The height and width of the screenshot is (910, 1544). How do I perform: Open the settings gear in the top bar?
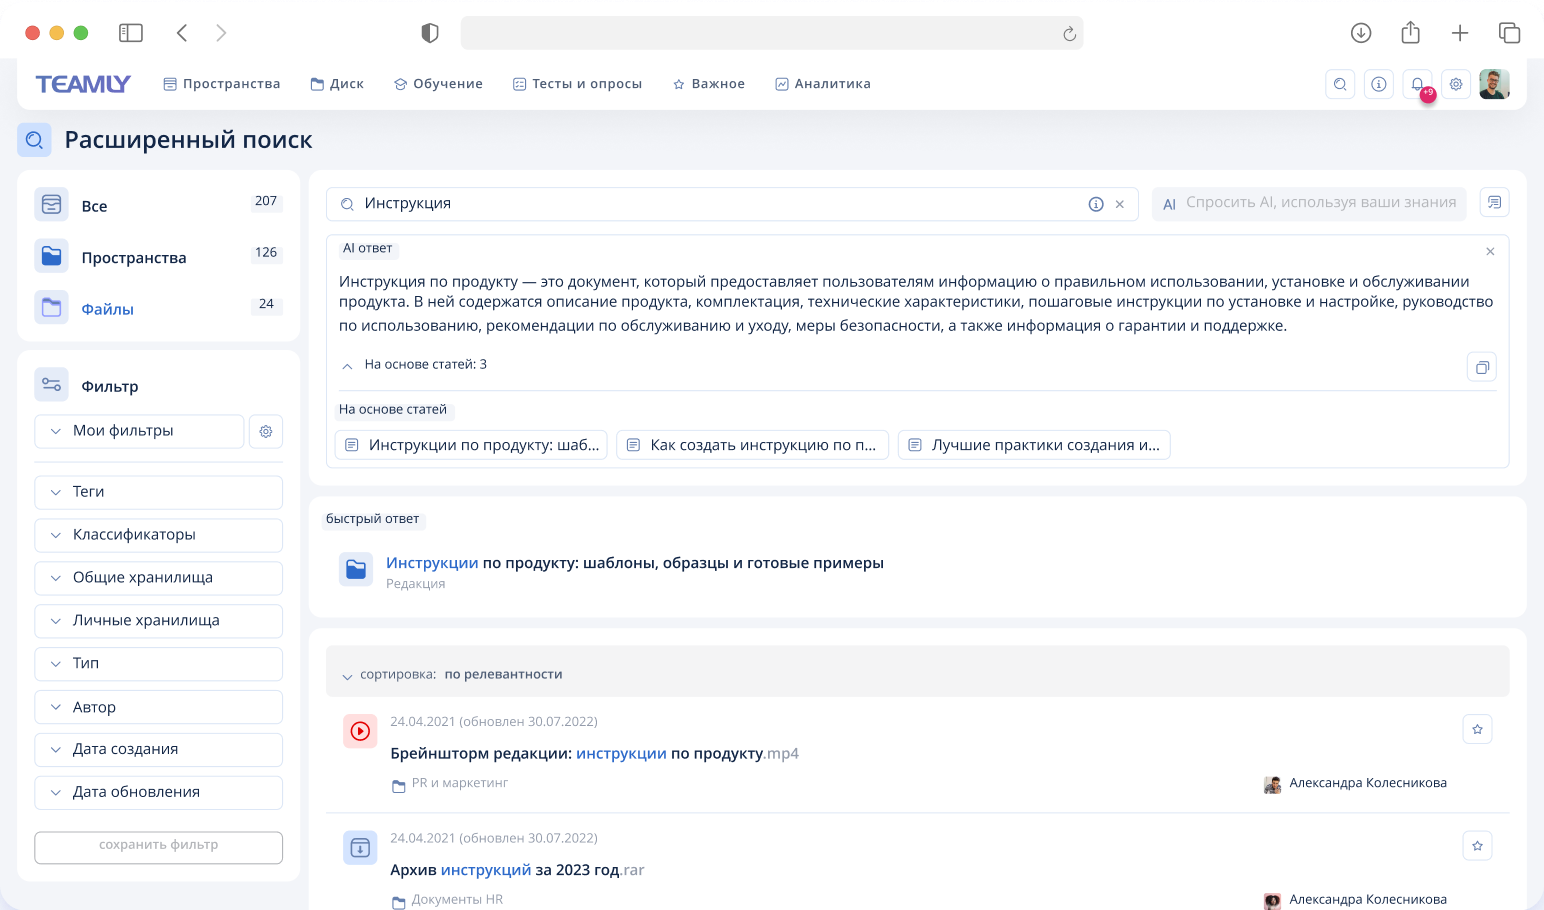coord(1456,84)
